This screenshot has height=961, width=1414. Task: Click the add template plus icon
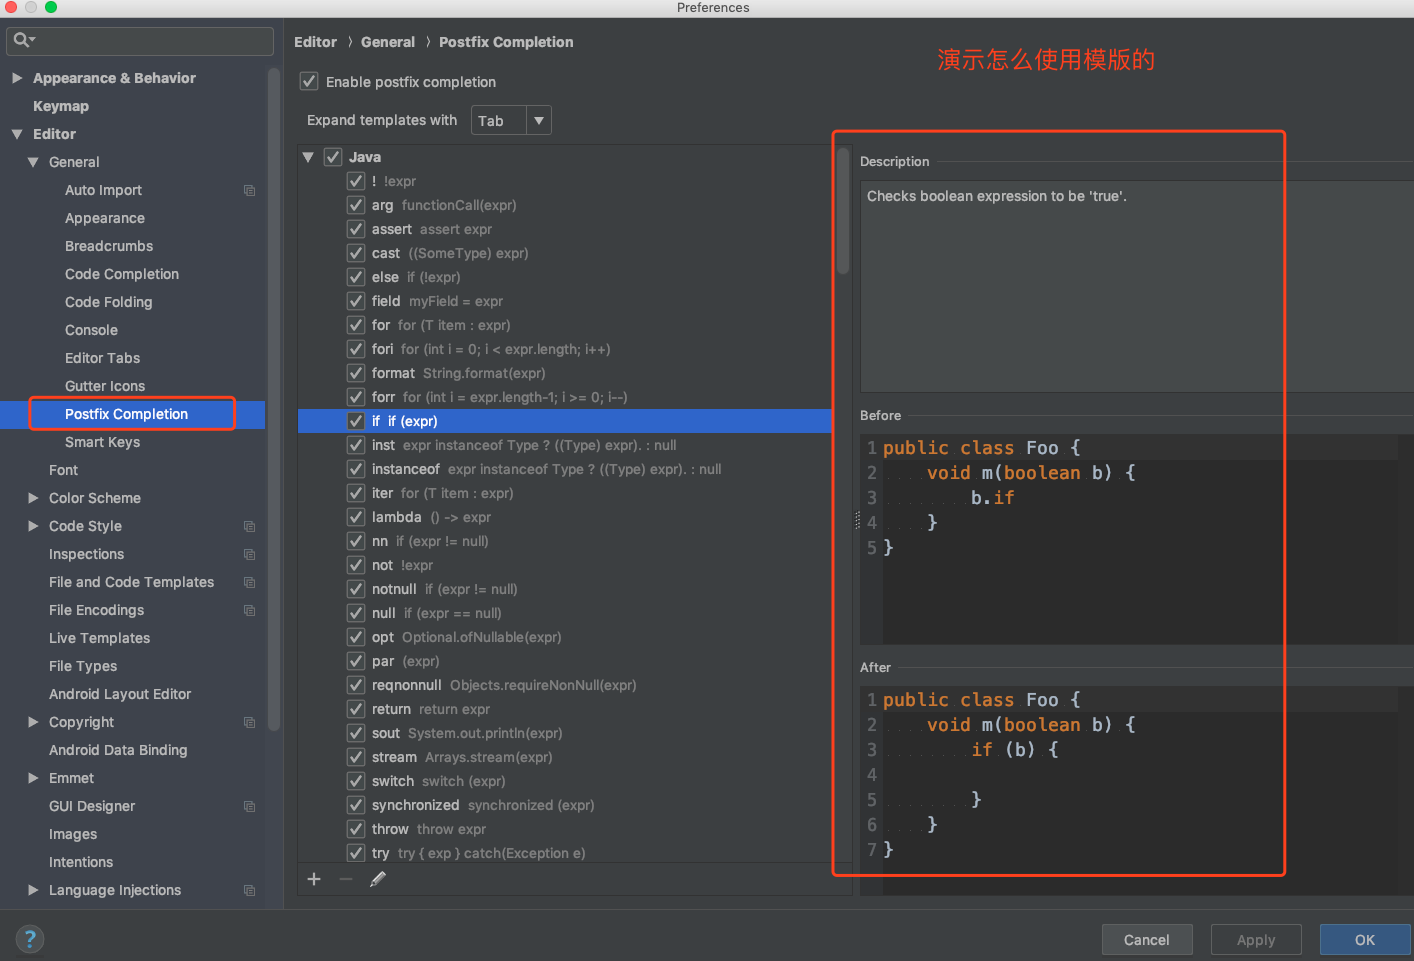coord(314,879)
